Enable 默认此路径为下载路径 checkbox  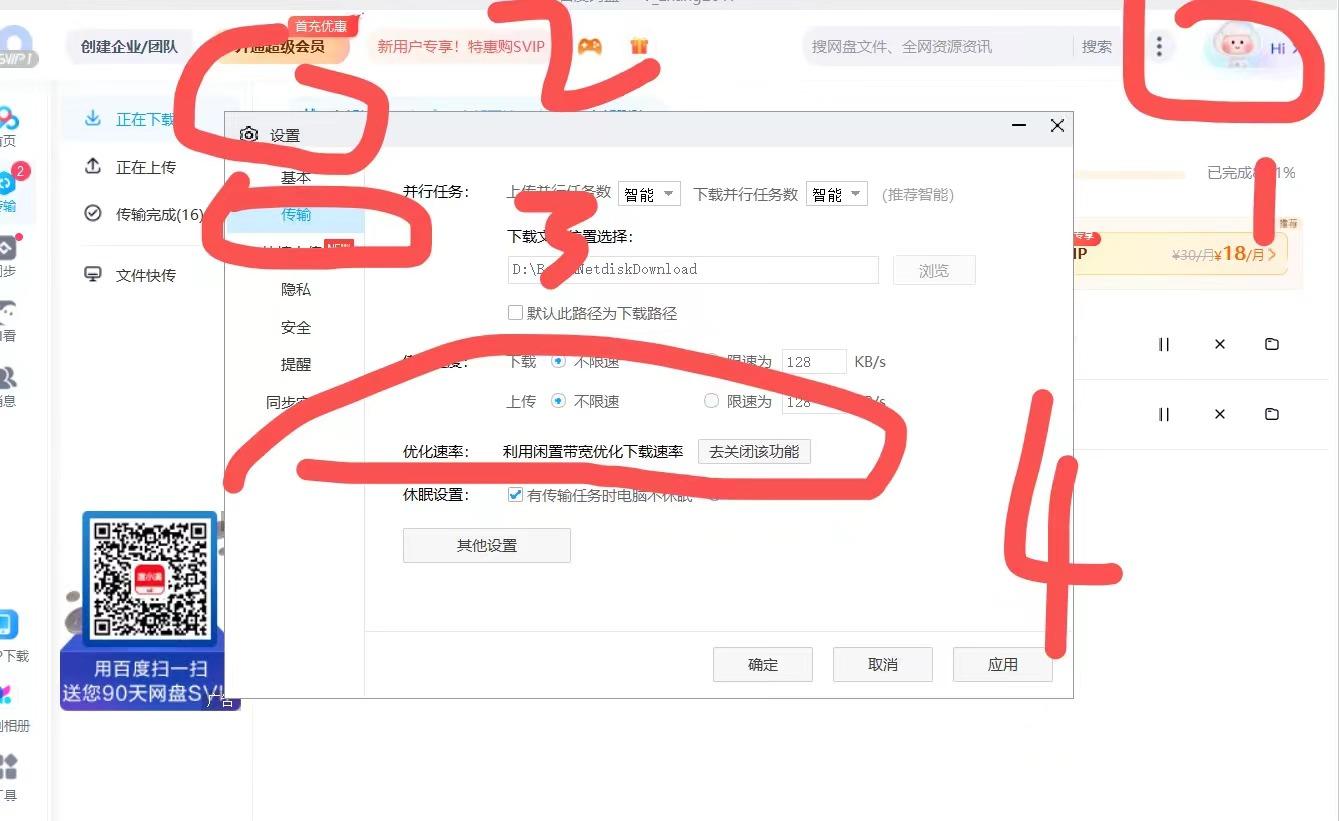coord(516,313)
